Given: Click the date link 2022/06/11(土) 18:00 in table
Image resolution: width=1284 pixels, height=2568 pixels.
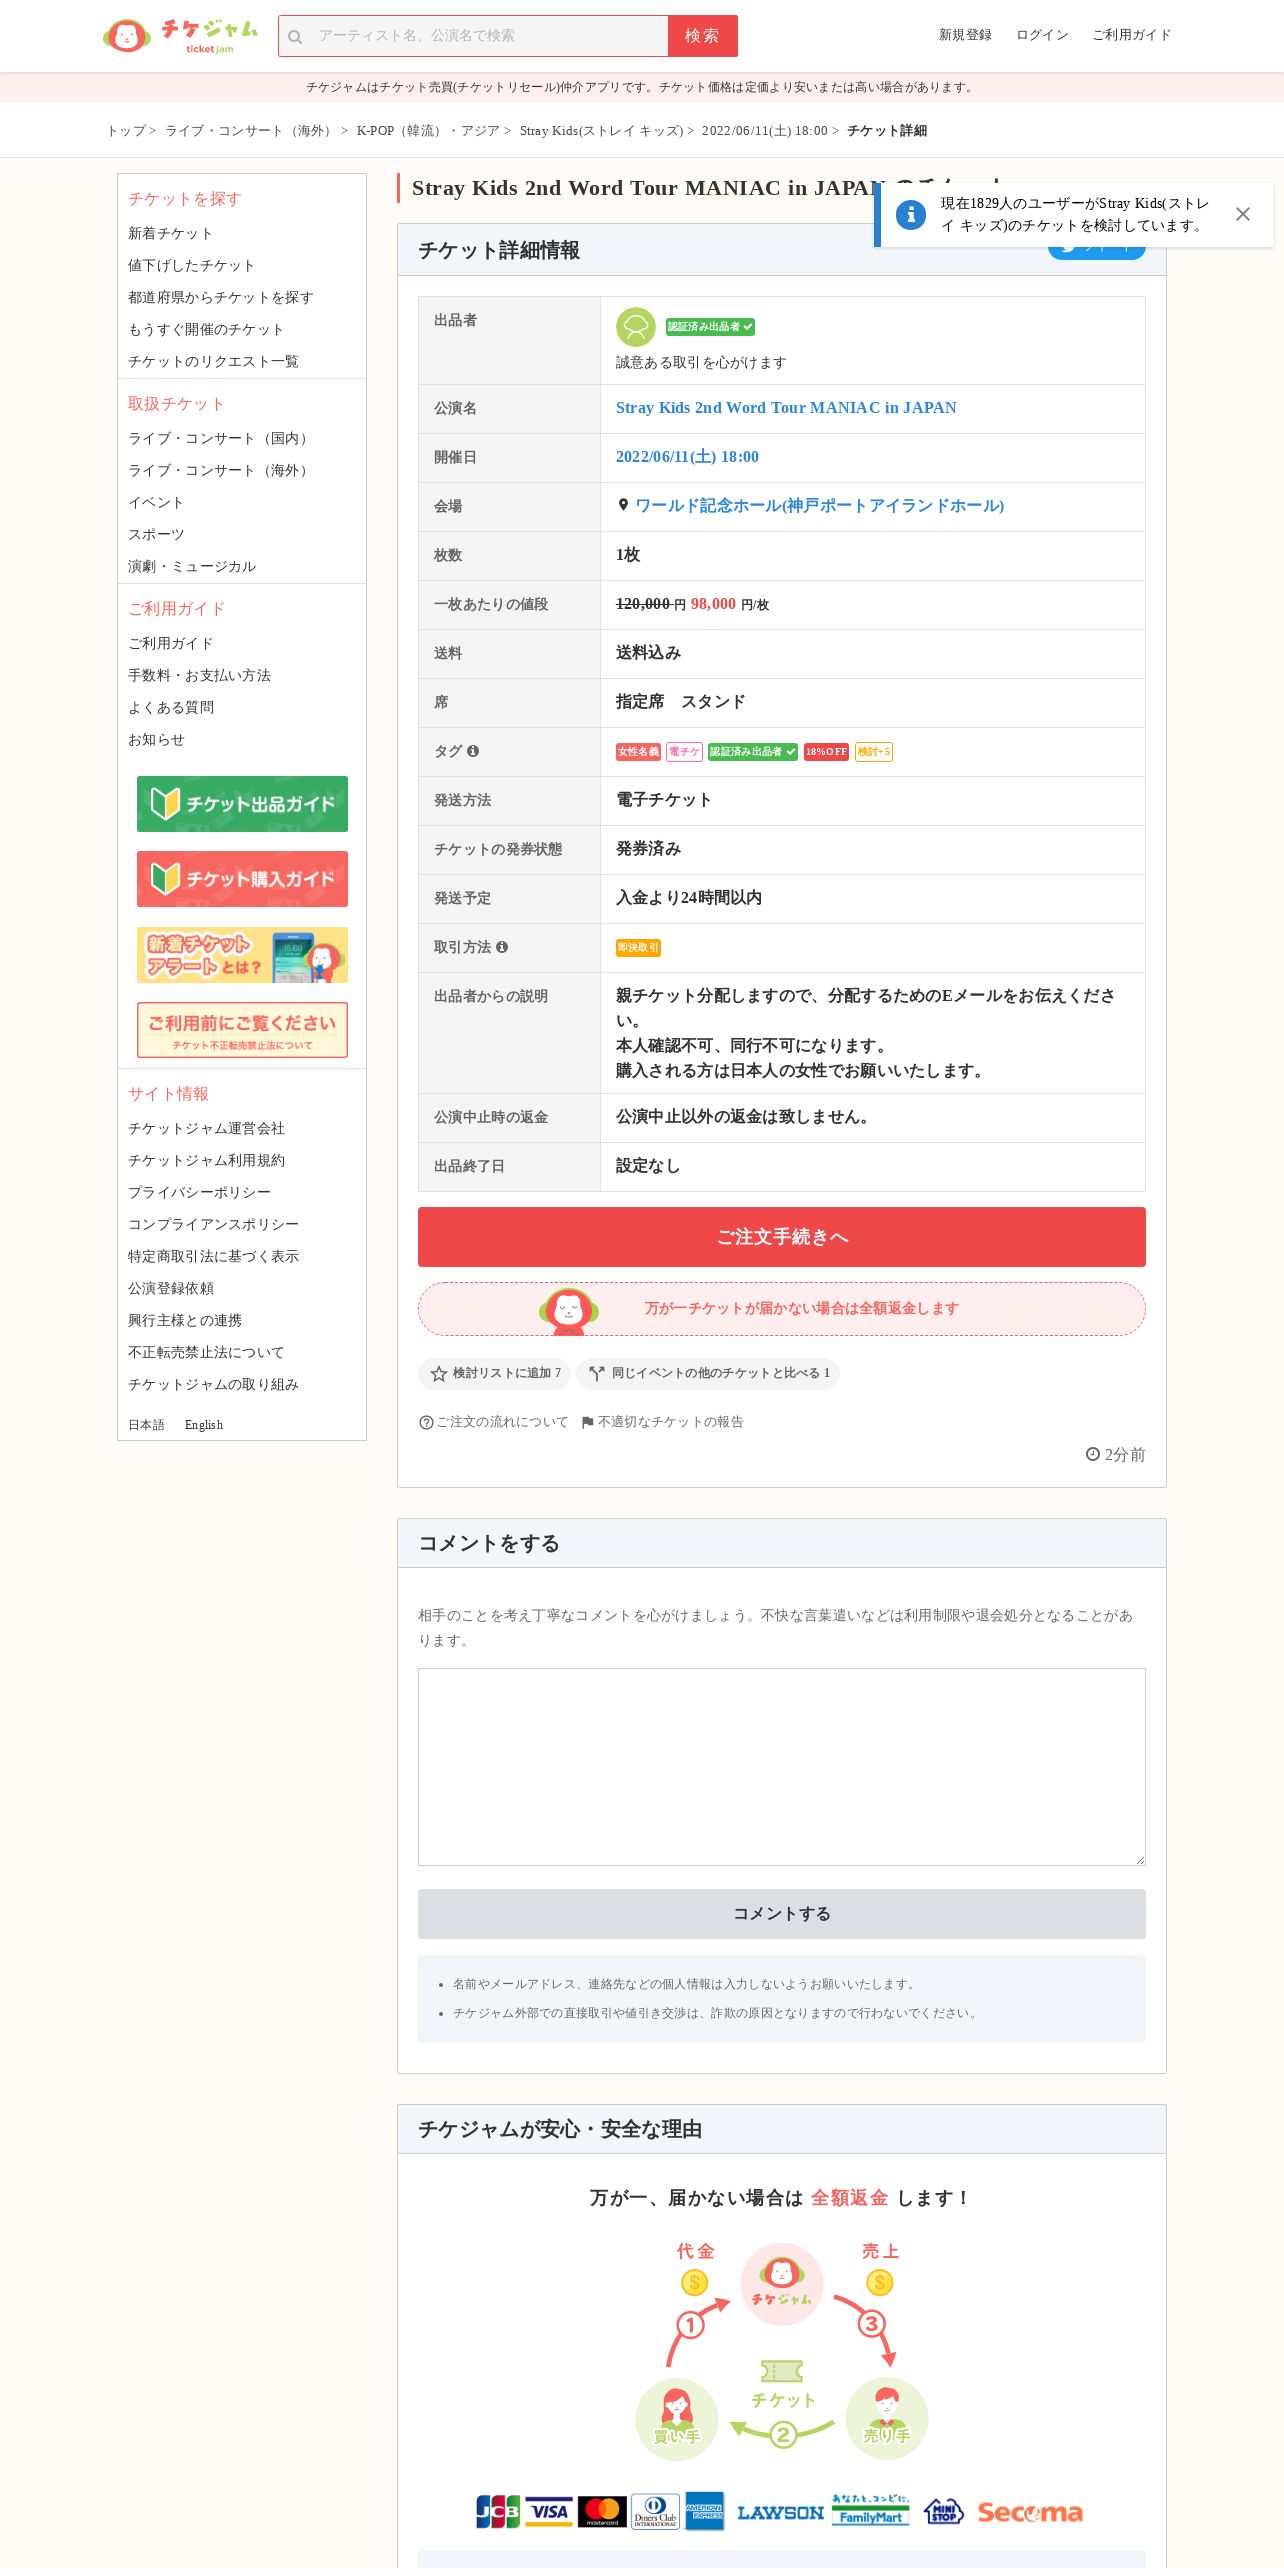Looking at the screenshot, I should 687,457.
